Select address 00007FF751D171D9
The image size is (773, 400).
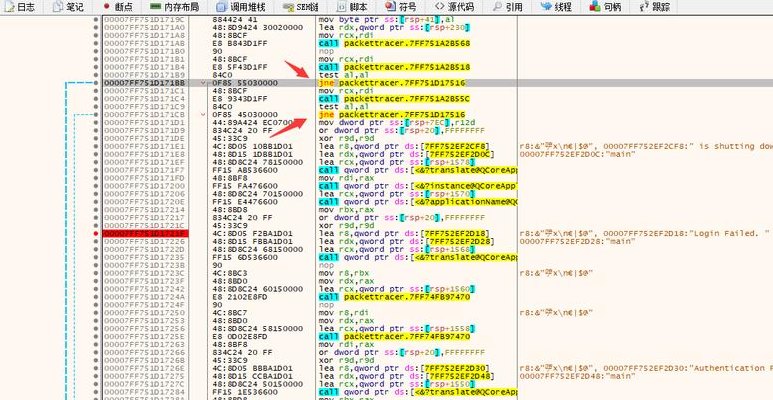145,130
